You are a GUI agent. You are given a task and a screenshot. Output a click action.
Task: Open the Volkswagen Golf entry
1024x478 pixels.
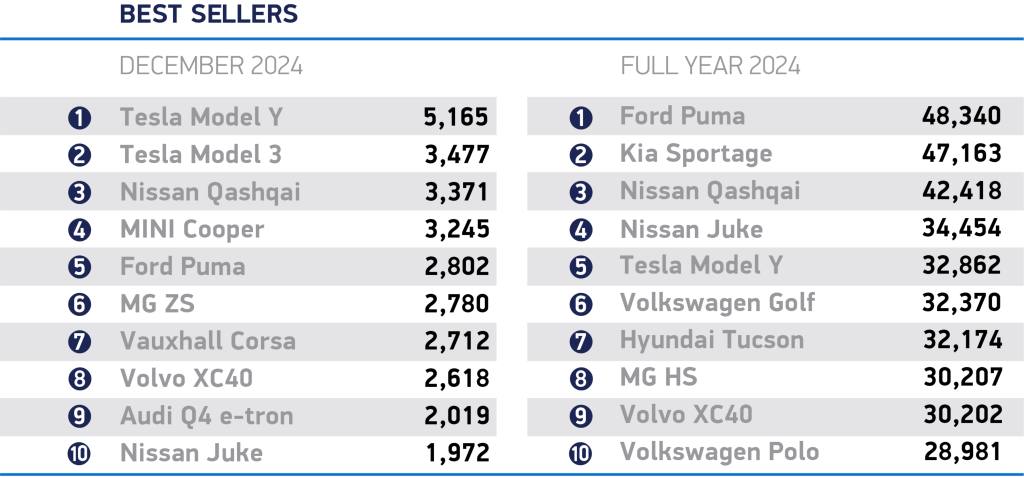(717, 303)
